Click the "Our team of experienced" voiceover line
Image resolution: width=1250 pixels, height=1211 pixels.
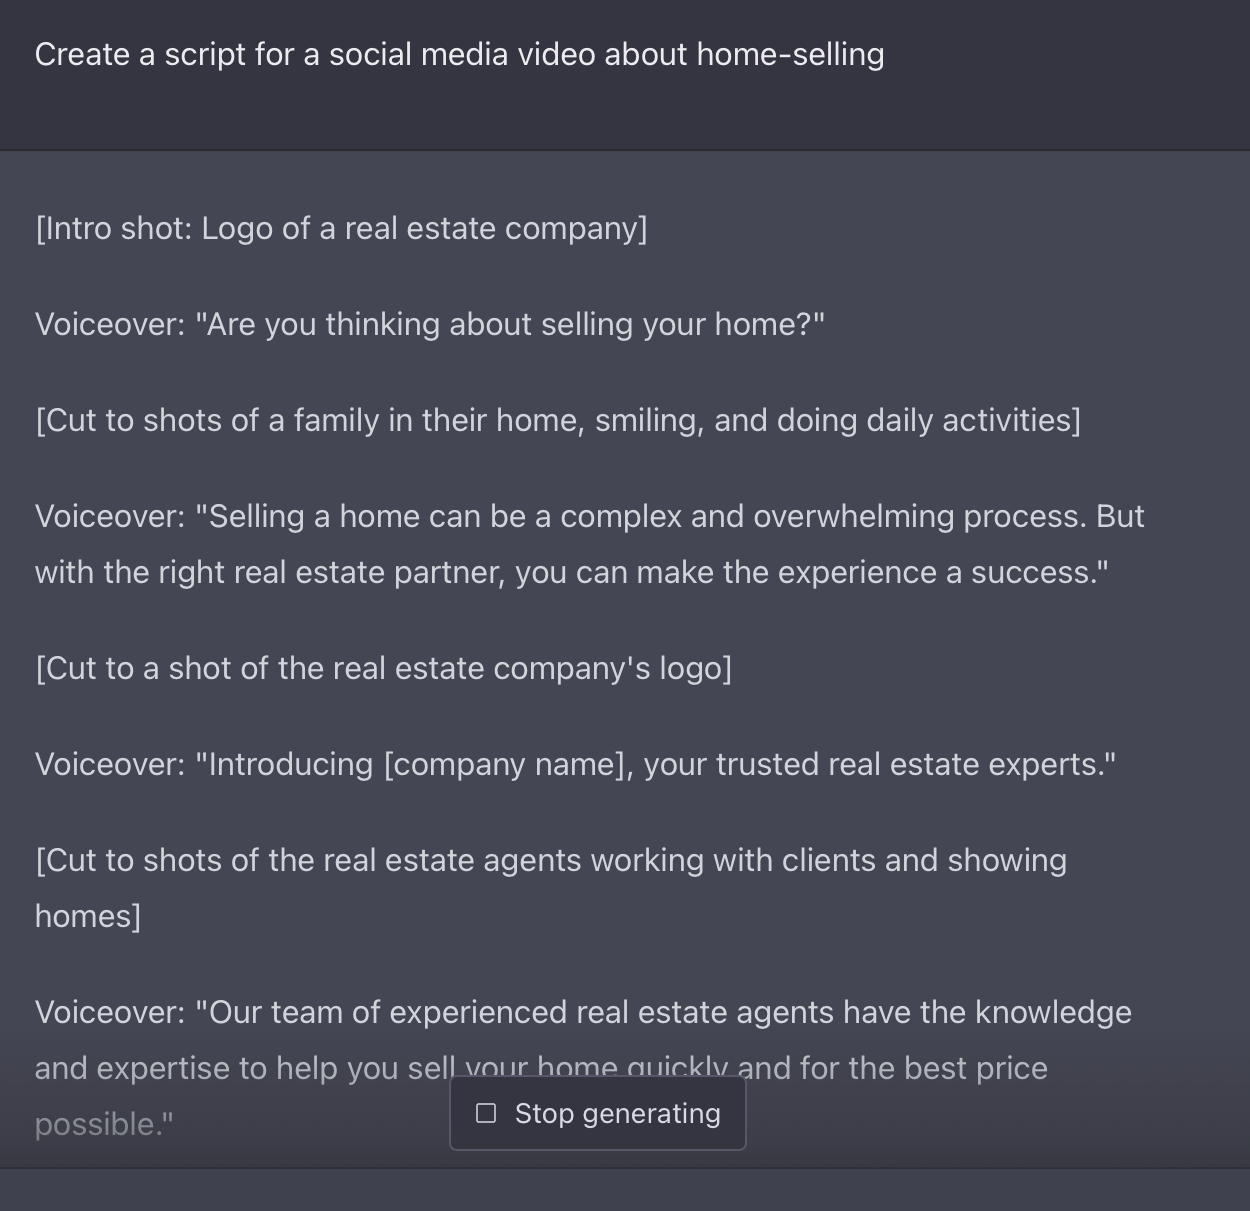click(x=583, y=1012)
